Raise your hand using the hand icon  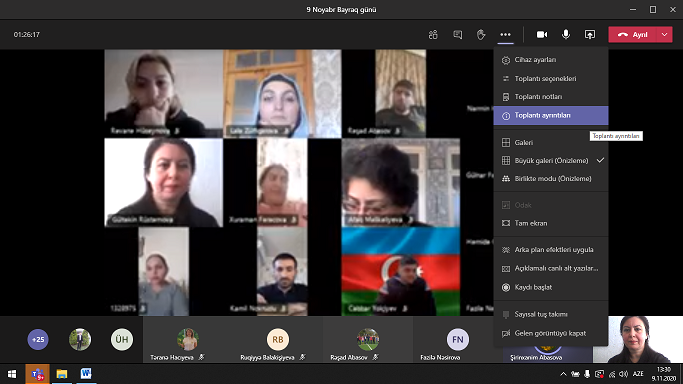tap(481, 34)
